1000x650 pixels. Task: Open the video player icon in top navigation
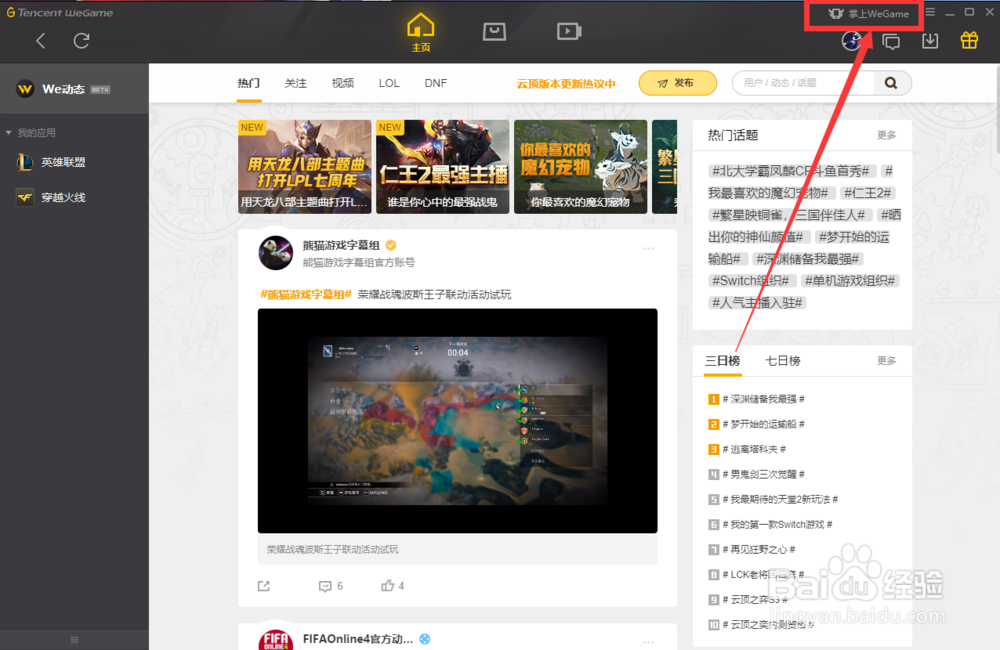(x=569, y=31)
